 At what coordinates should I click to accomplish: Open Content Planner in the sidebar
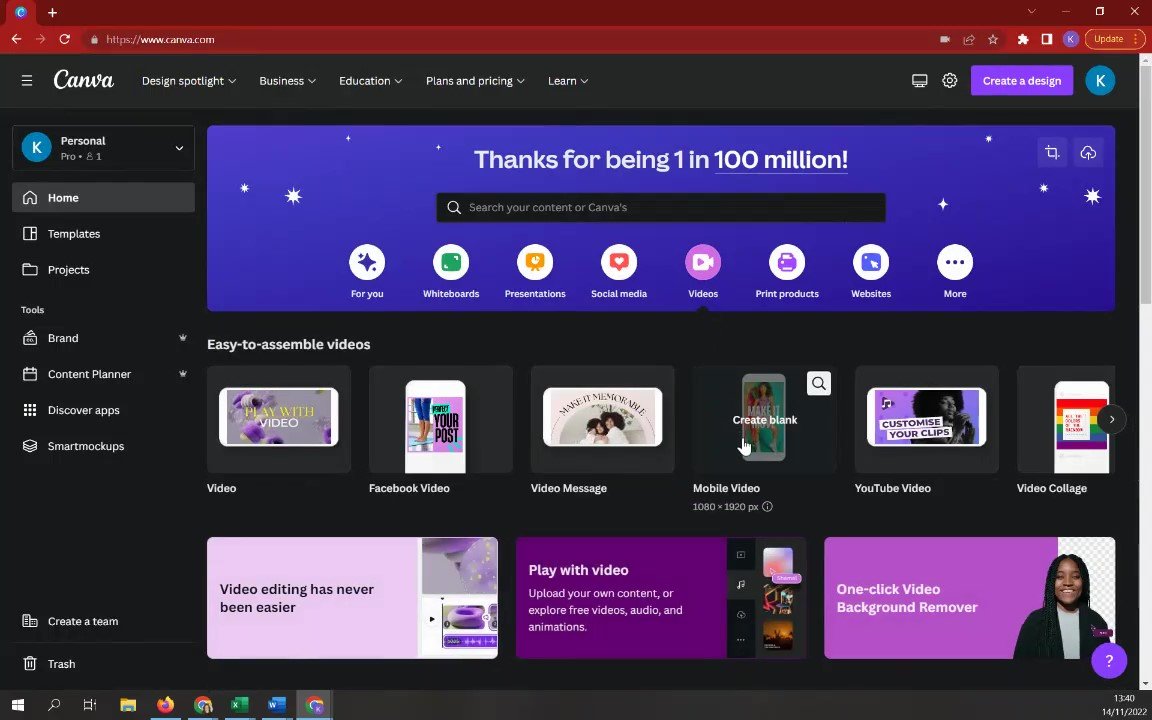[104, 374]
